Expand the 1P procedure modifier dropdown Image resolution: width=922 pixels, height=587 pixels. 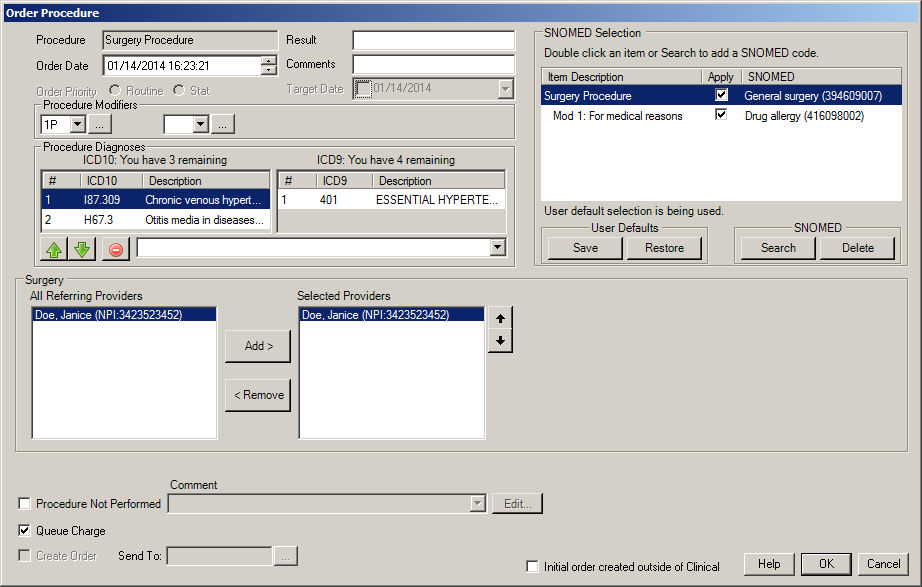pos(76,124)
